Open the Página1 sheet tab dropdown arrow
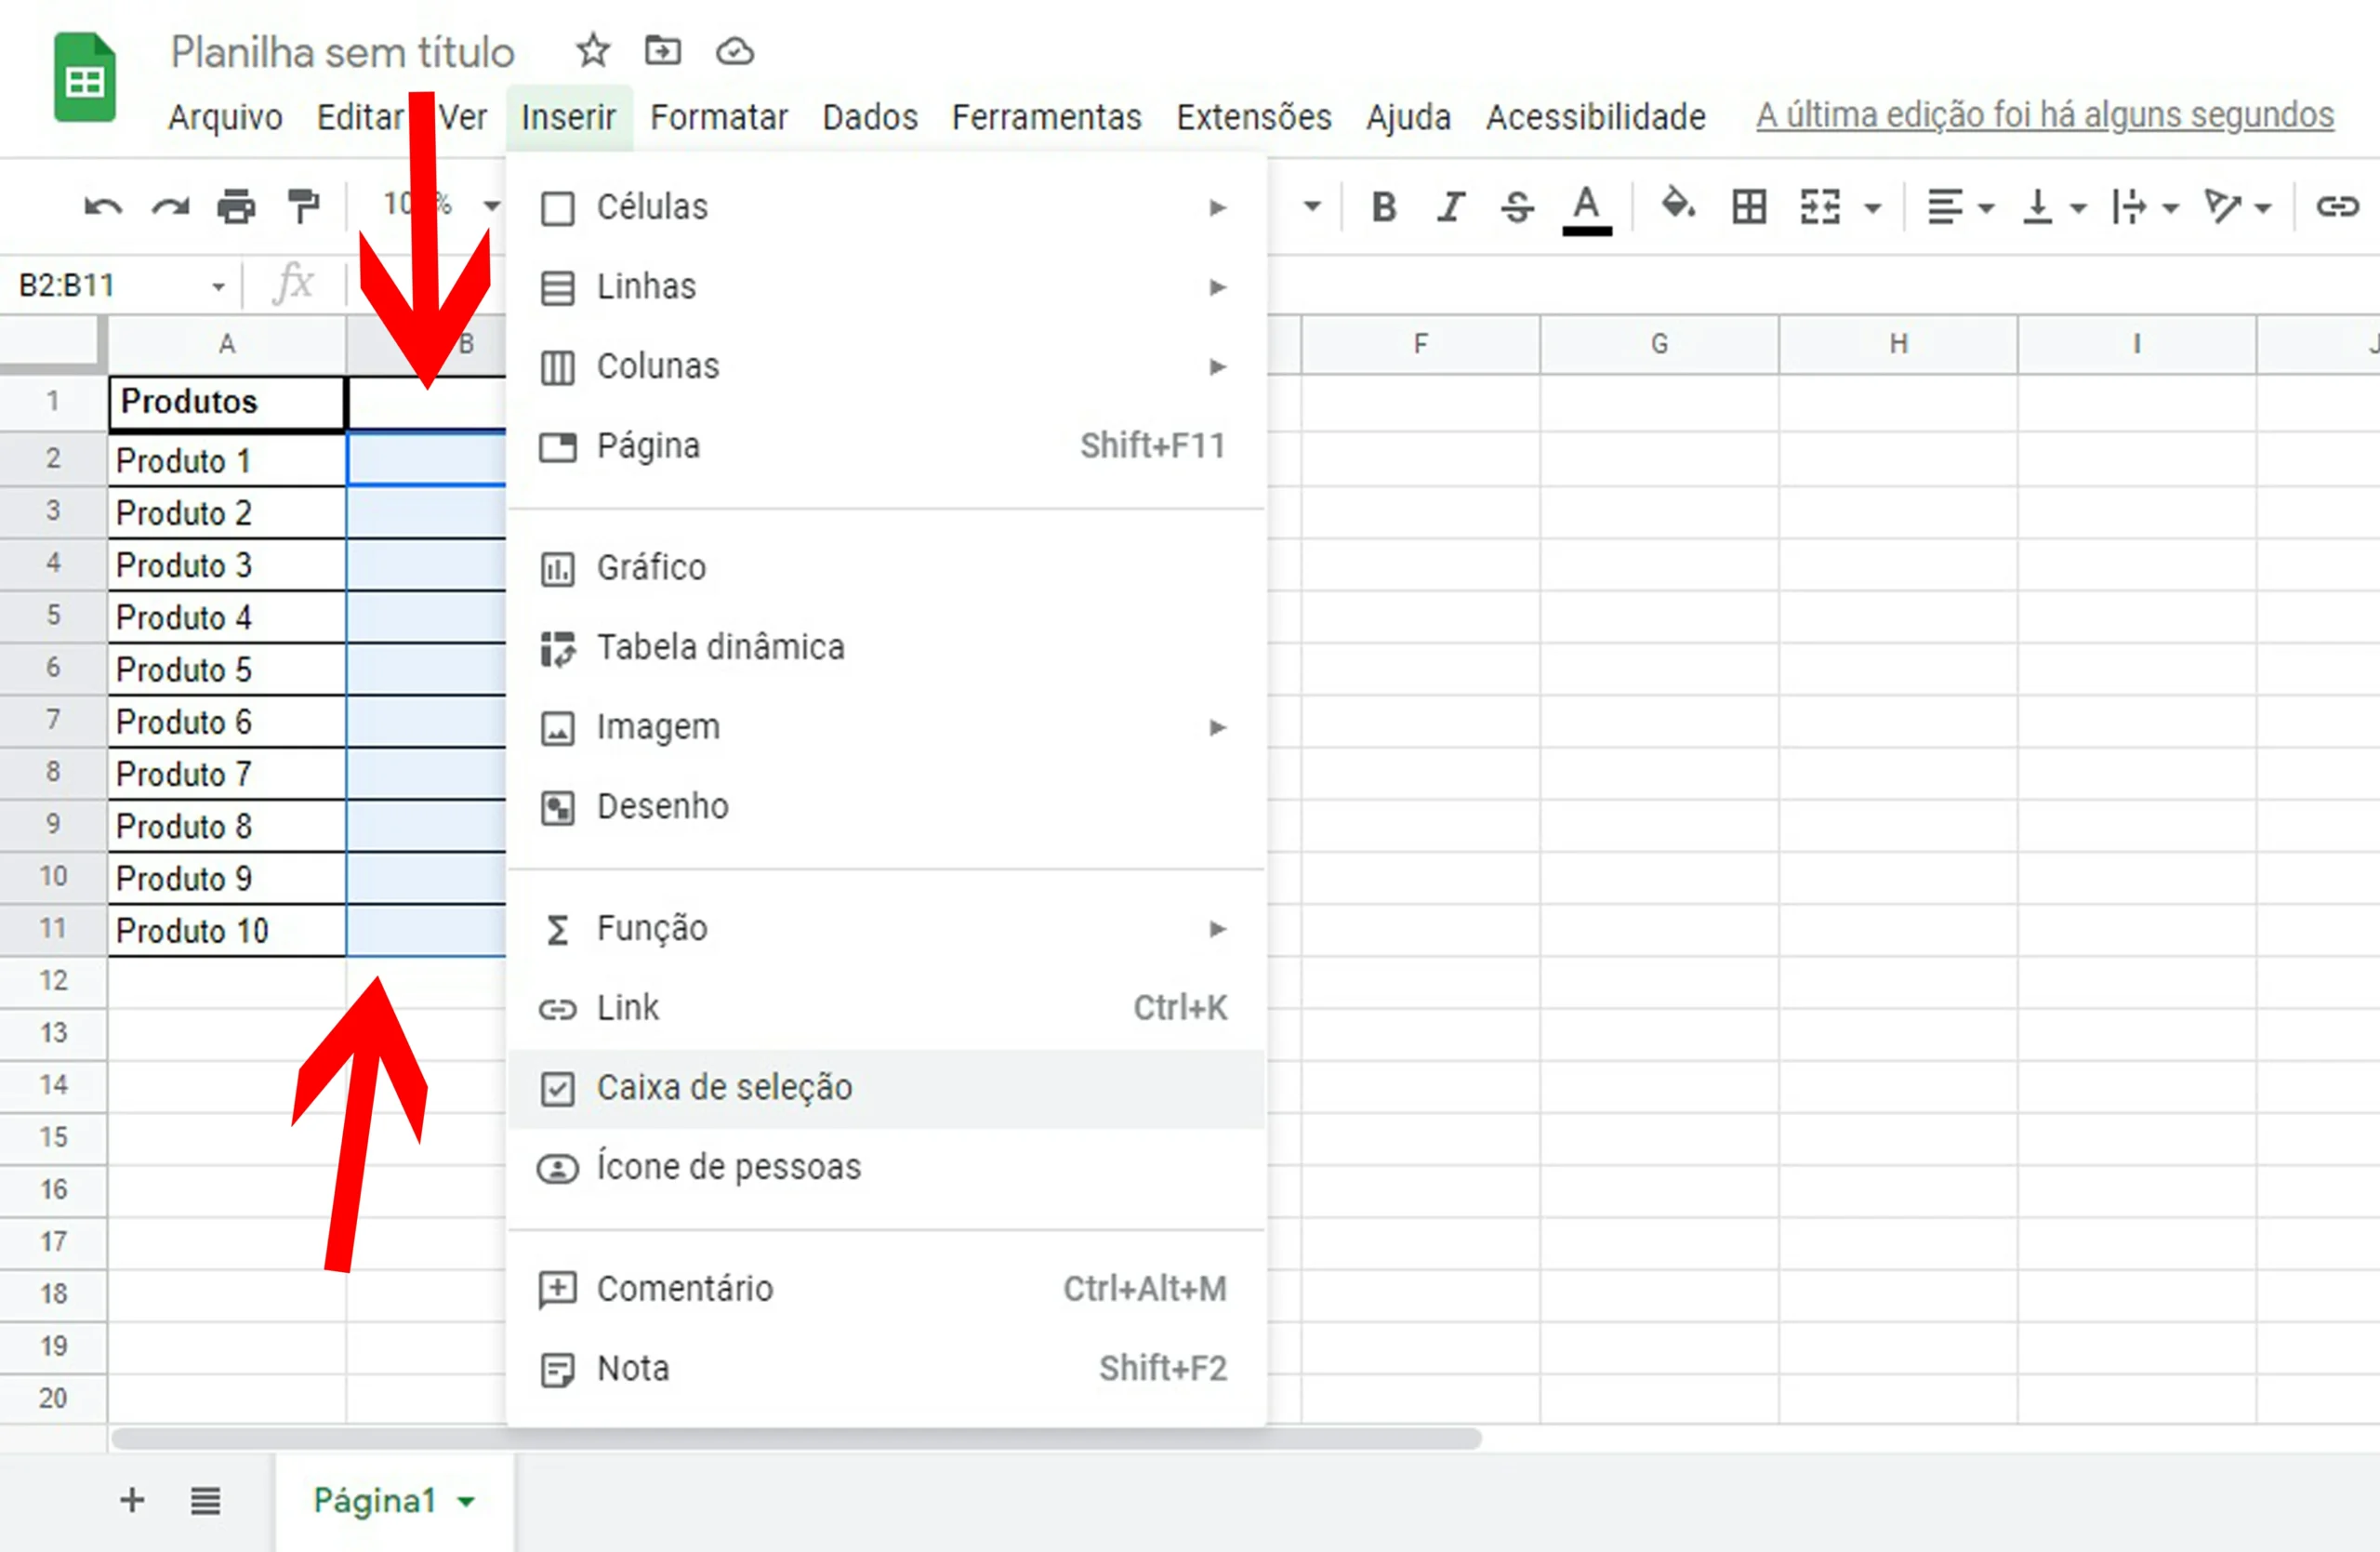Viewport: 2380px width, 1552px height. (466, 1501)
